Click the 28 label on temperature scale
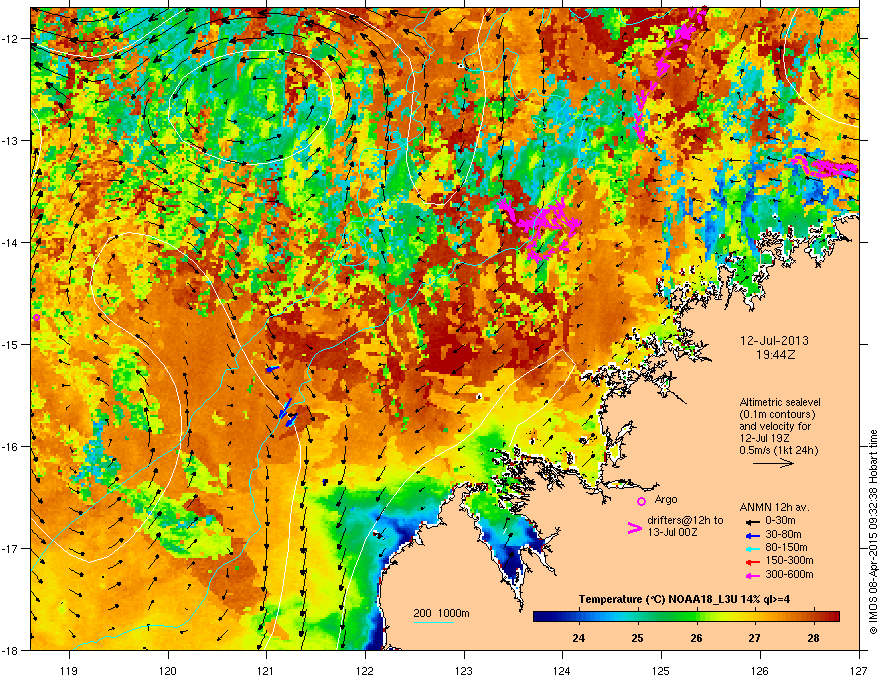The width and height of the screenshot is (880, 680). tap(813, 638)
